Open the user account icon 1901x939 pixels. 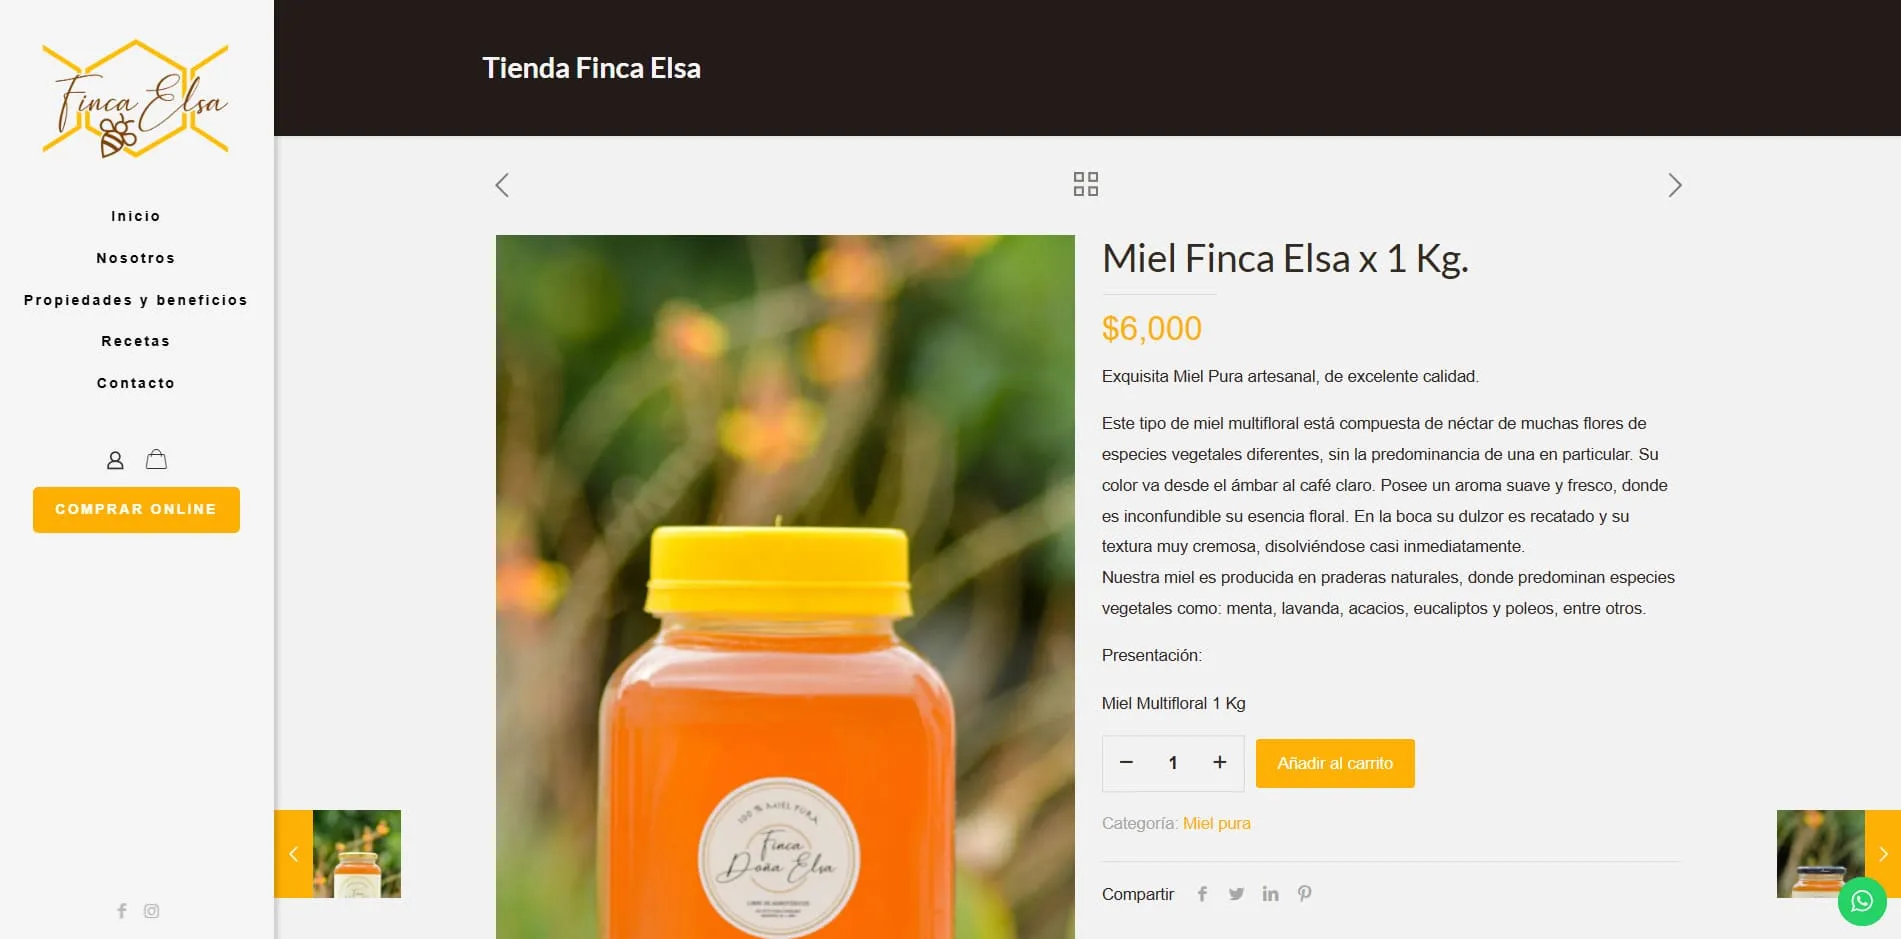tap(115, 460)
